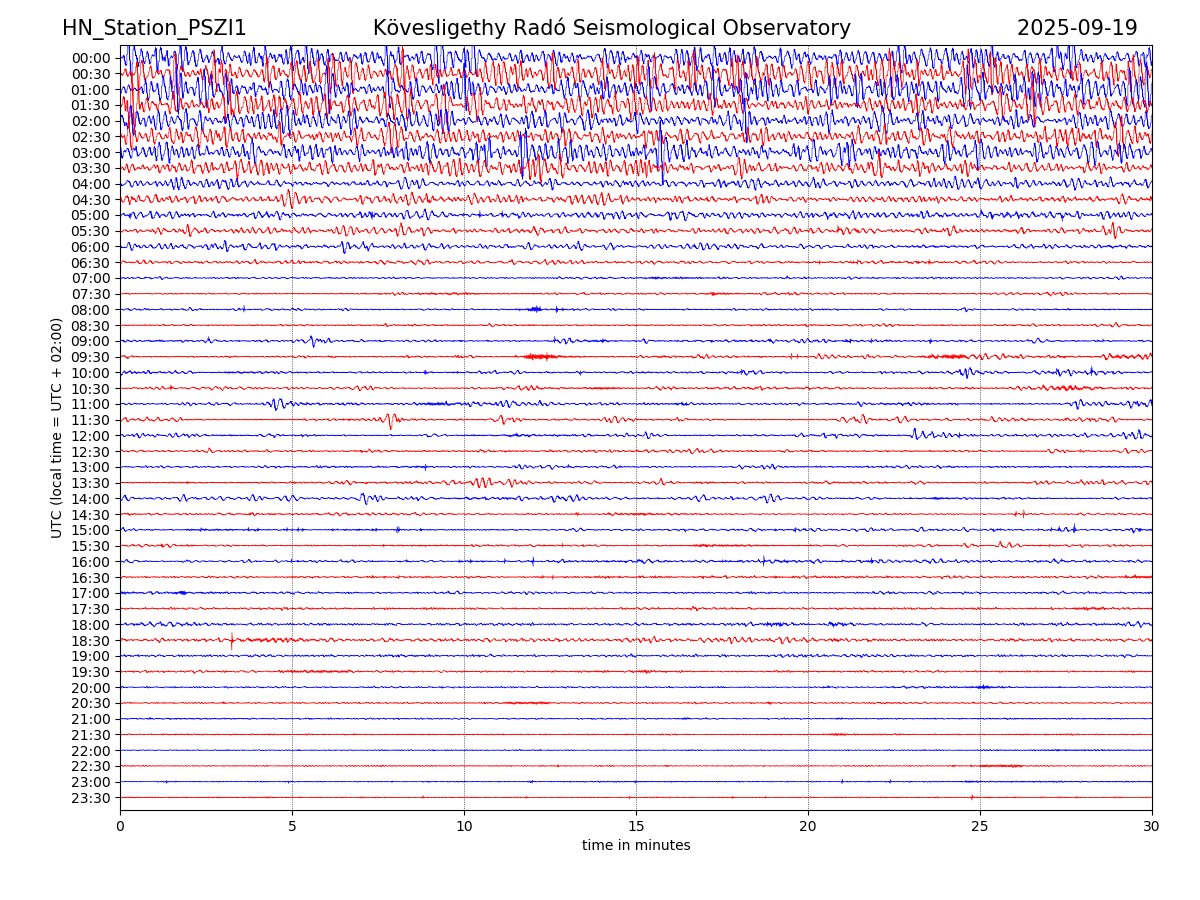Select the 30 minute tick label
This screenshot has height=900, width=1200.
[1152, 827]
